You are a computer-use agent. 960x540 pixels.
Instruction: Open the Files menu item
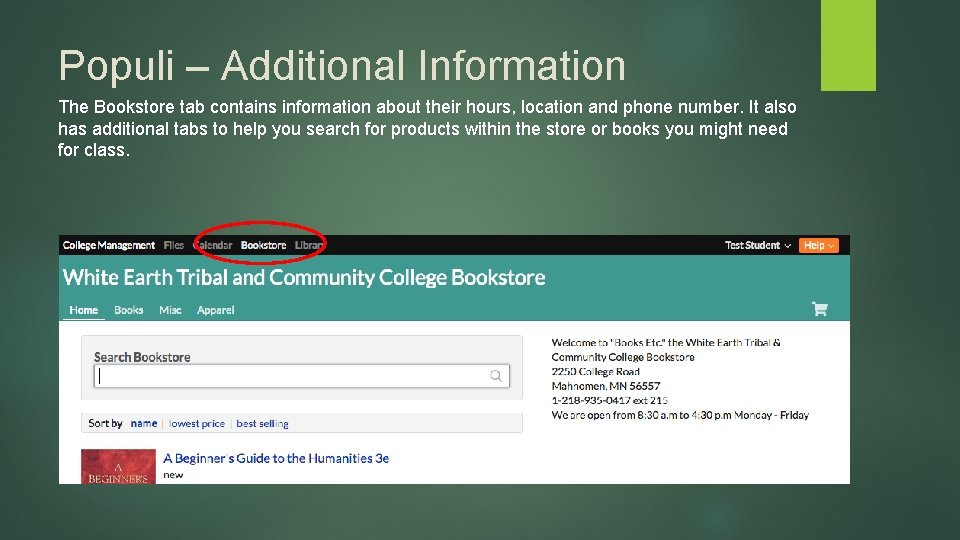tap(174, 246)
